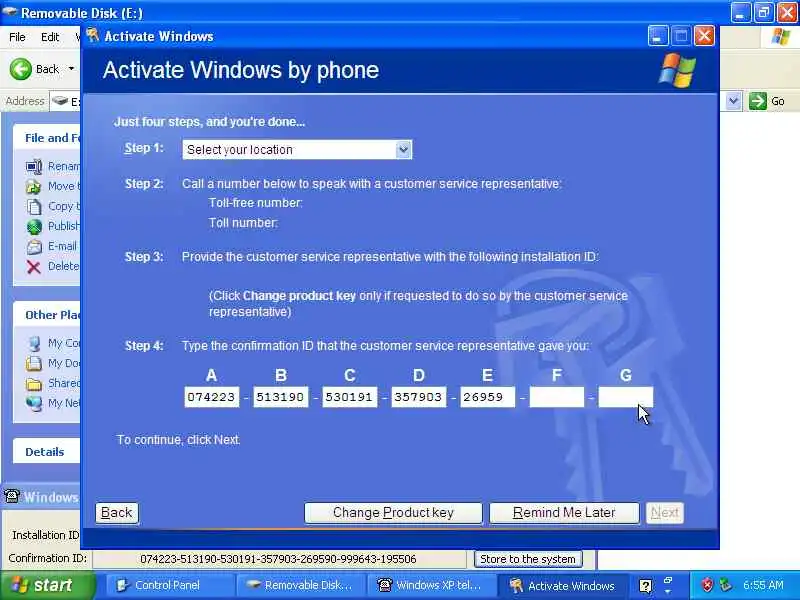
Task: Click empty confirmation ID field G
Action: click(626, 397)
